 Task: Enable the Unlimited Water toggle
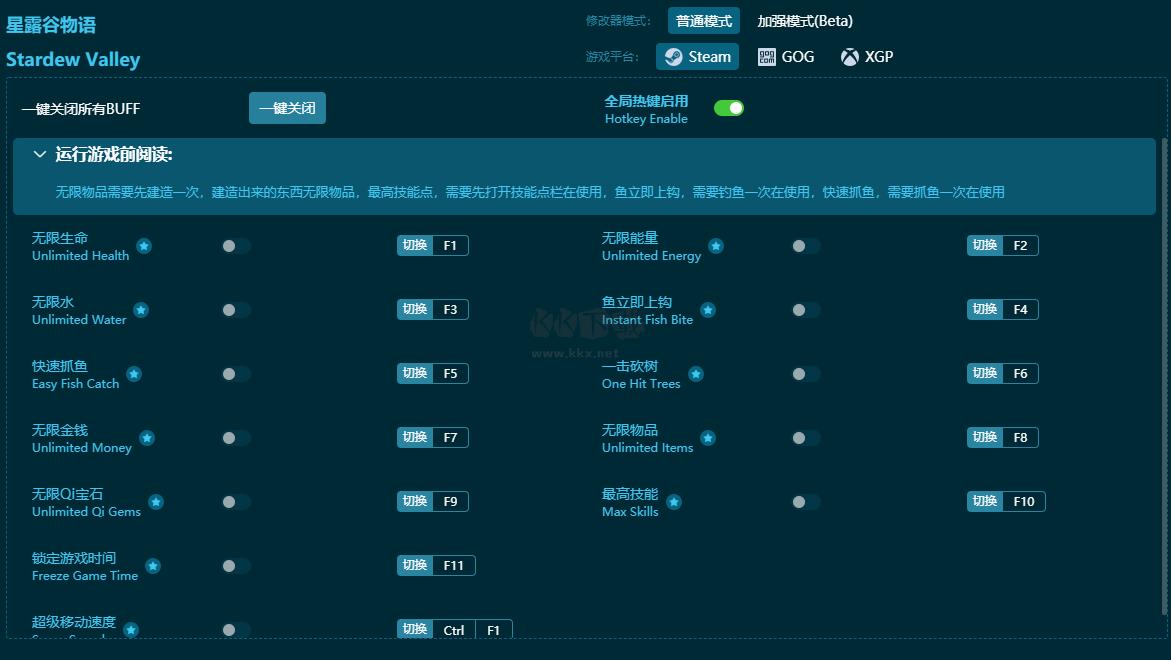pyautogui.click(x=236, y=310)
